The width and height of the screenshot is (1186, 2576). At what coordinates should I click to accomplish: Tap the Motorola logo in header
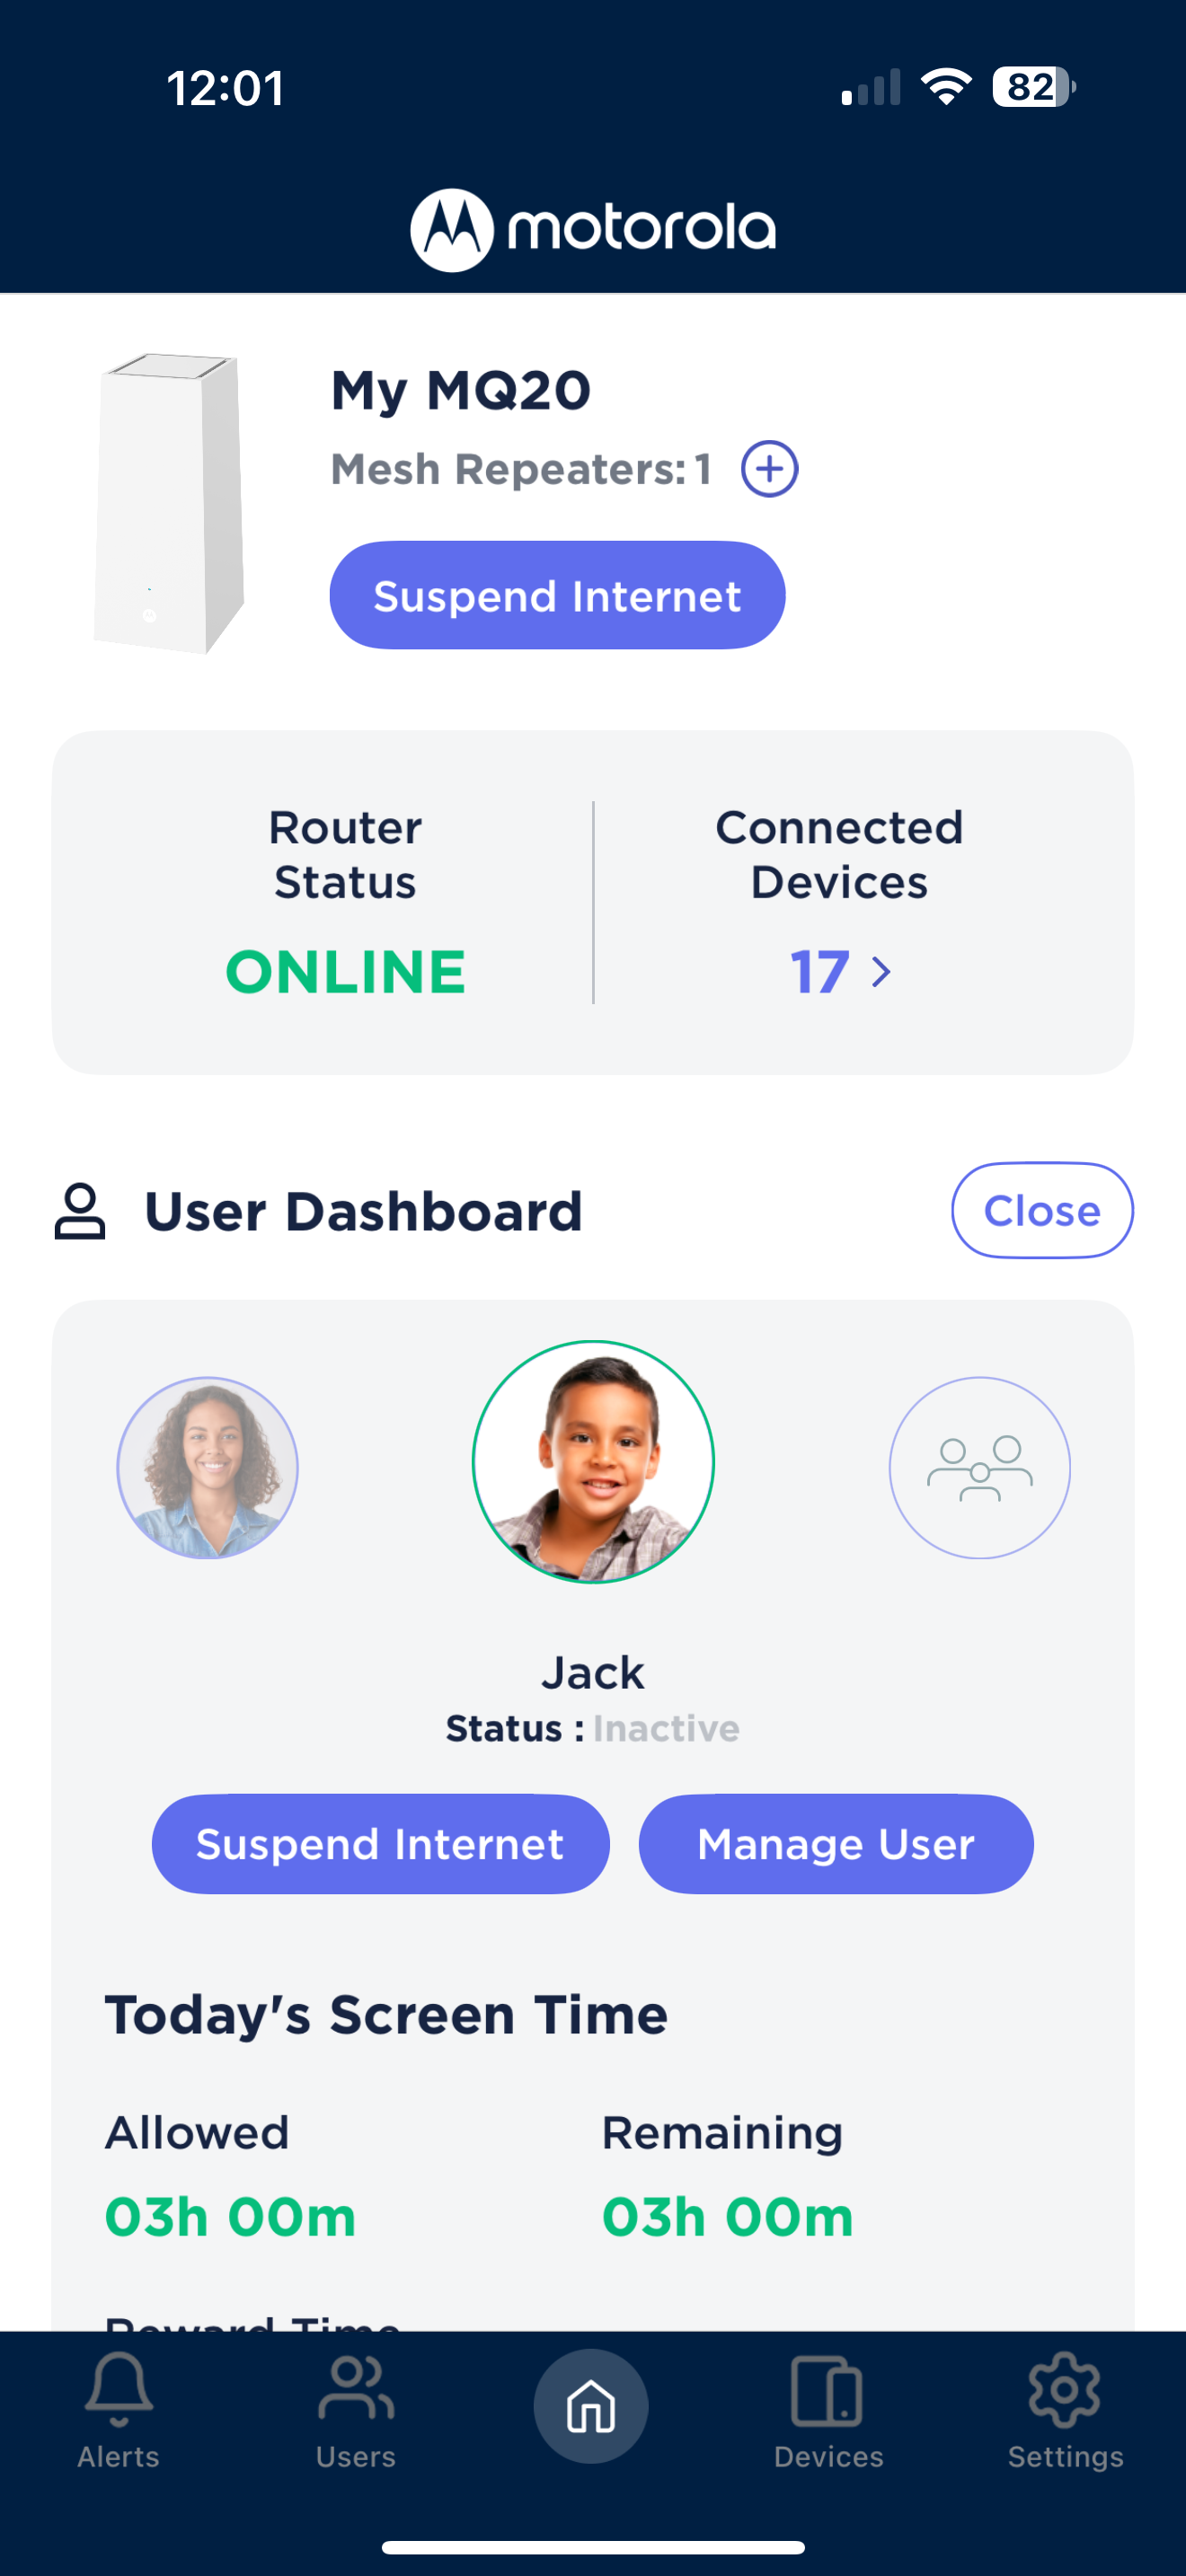pyautogui.click(x=593, y=229)
